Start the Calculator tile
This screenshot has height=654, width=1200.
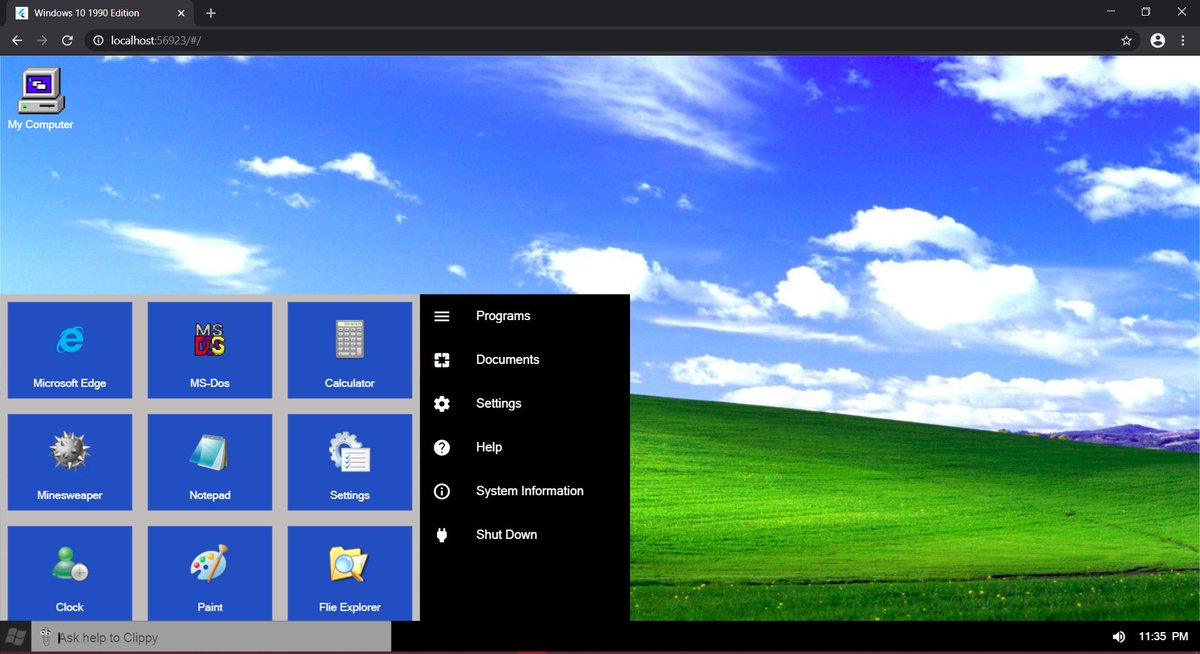click(x=350, y=350)
